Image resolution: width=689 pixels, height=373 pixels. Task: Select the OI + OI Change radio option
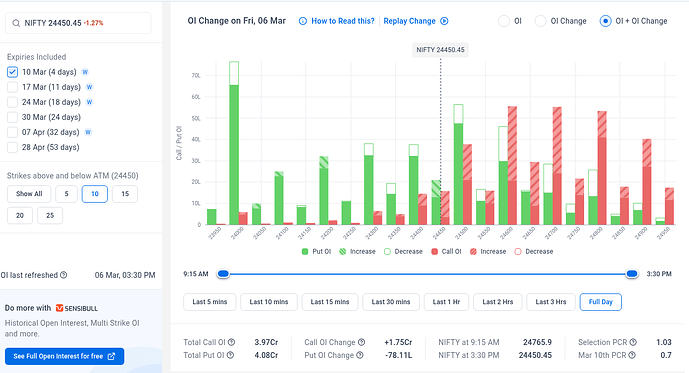[x=606, y=21]
